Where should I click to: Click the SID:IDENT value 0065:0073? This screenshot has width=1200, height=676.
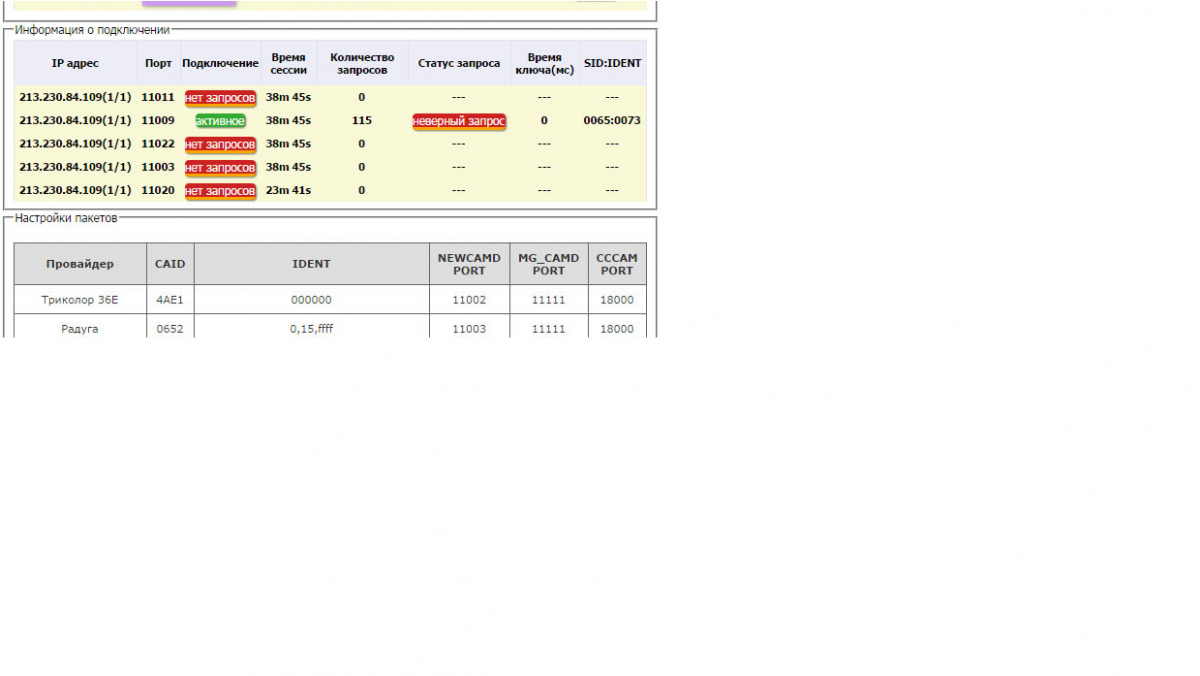(612, 121)
